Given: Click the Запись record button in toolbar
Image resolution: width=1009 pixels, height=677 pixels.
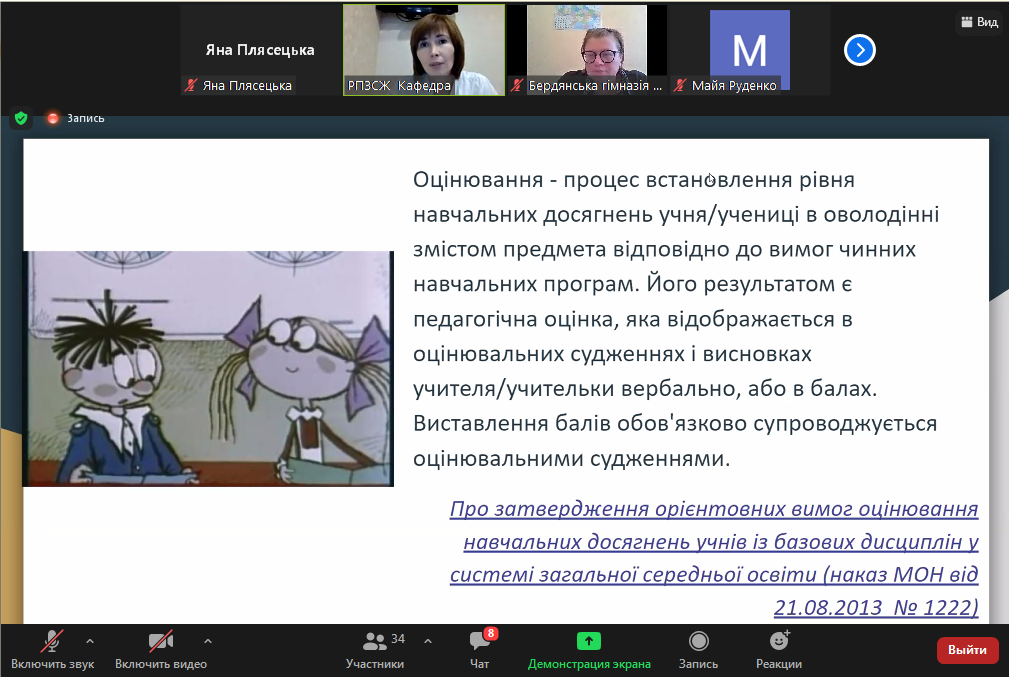Looking at the screenshot, I should (x=698, y=650).
